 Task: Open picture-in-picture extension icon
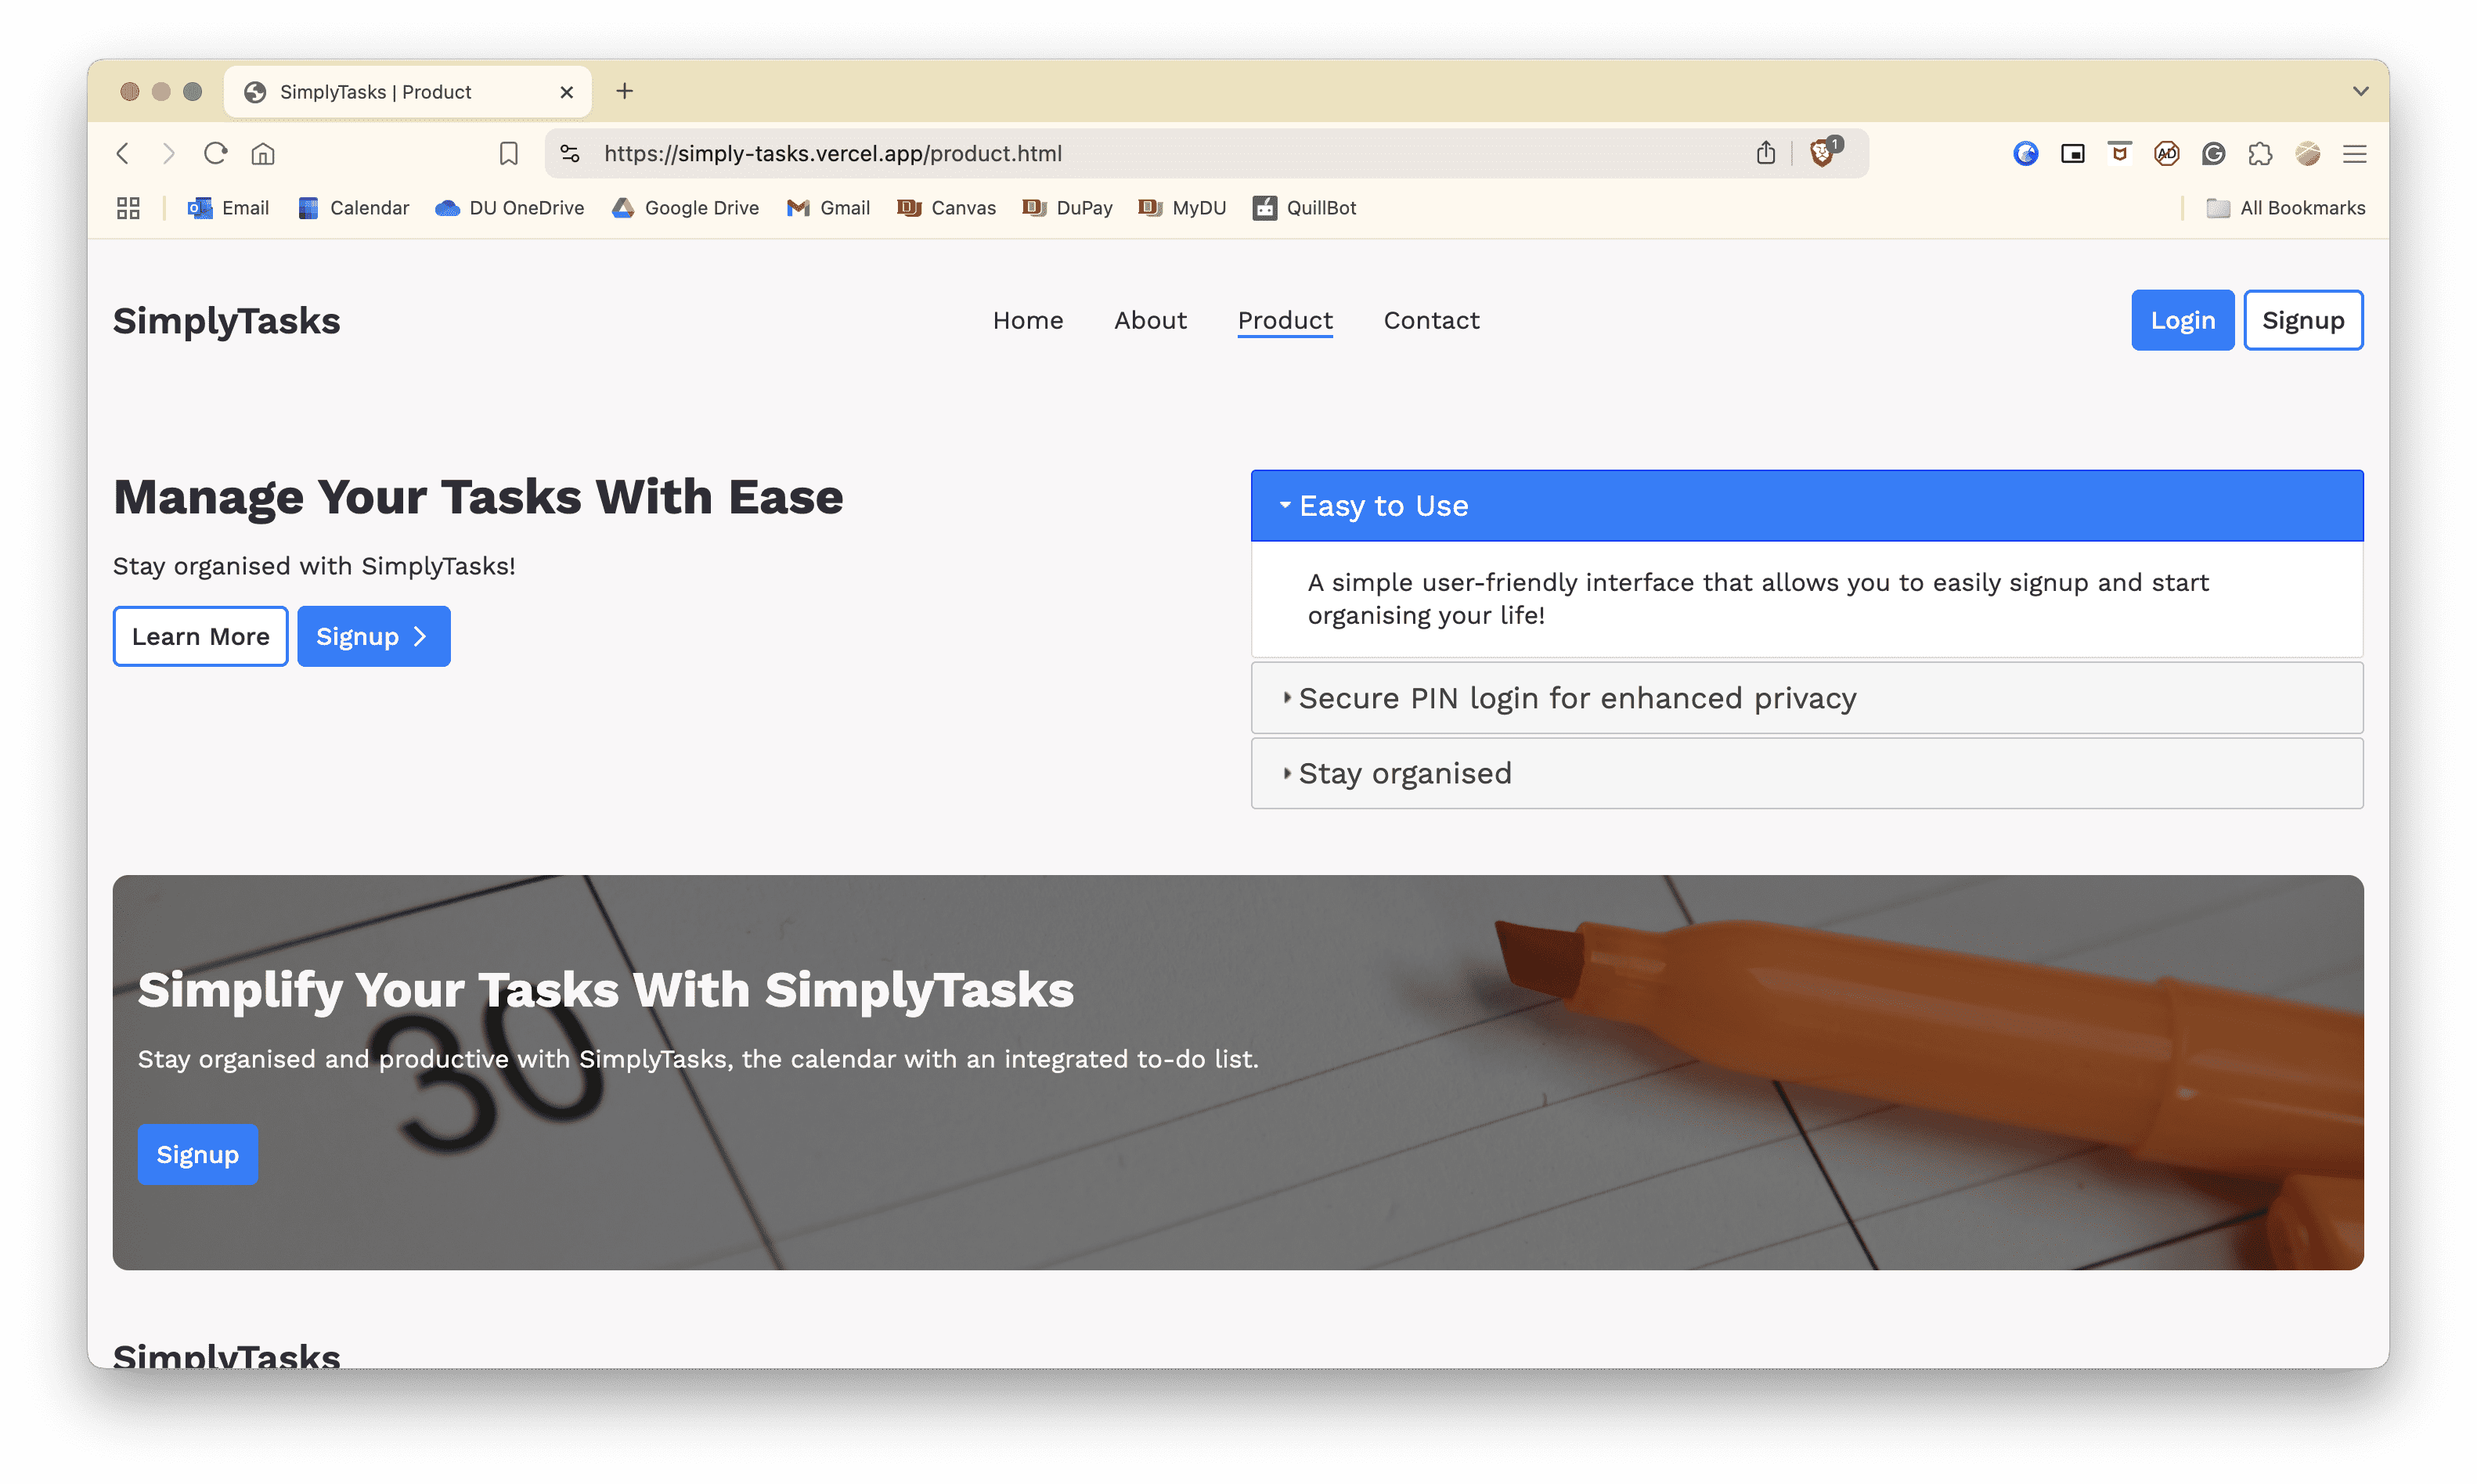point(2072,153)
